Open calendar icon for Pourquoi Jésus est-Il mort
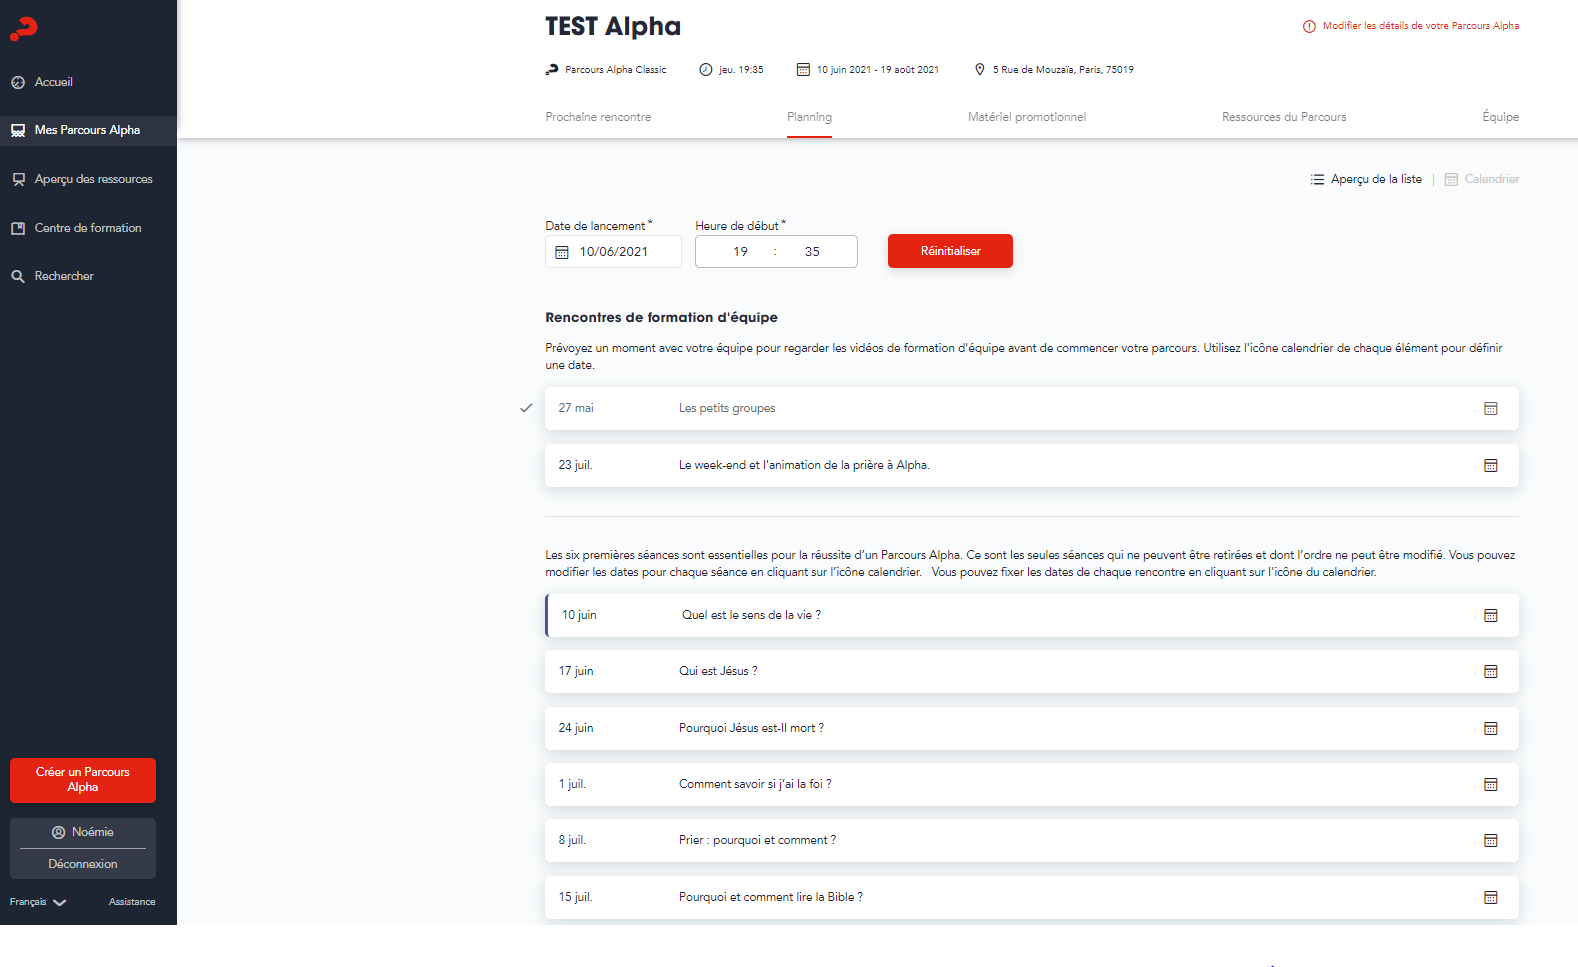The image size is (1578, 967). tap(1490, 728)
